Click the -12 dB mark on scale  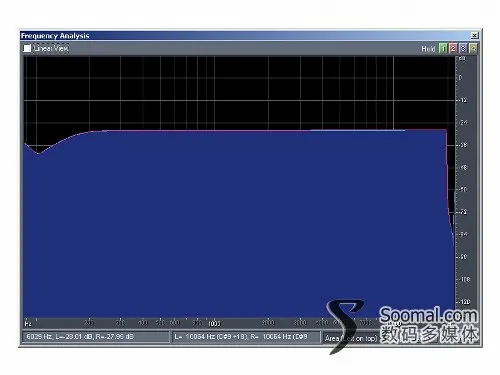click(463, 100)
